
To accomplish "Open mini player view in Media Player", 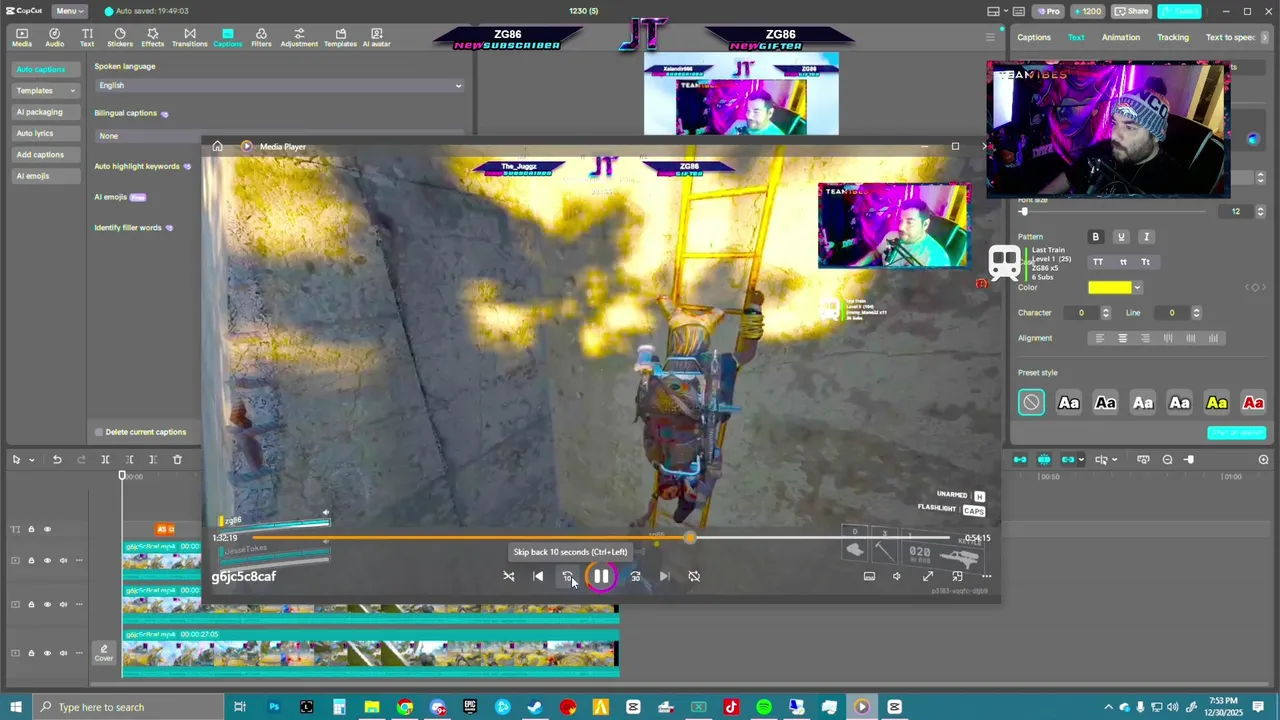I will pyautogui.click(x=957, y=576).
